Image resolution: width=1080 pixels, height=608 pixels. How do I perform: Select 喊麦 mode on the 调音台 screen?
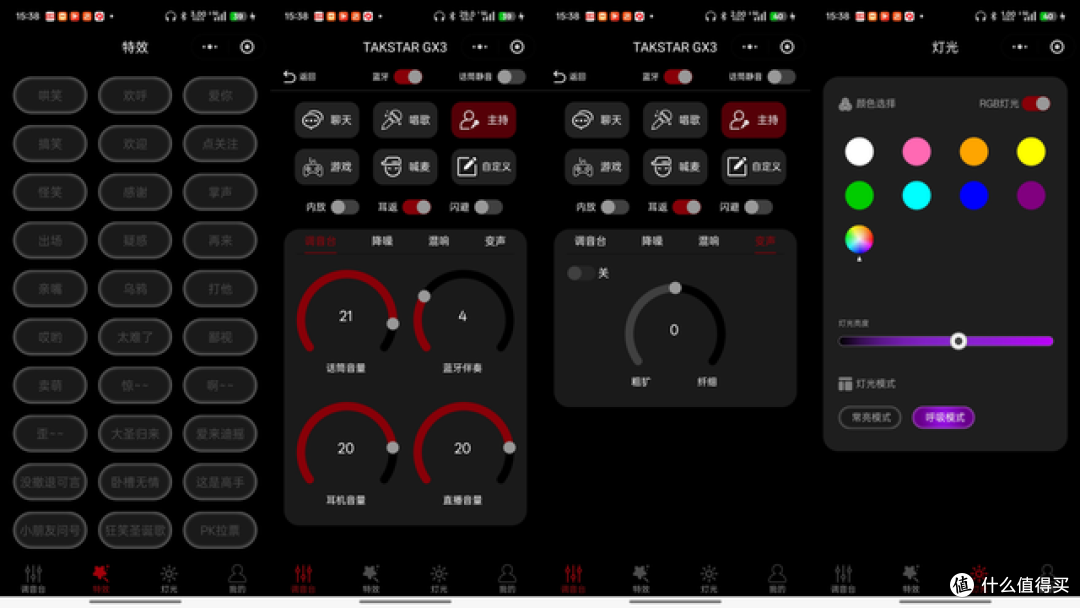(x=405, y=167)
